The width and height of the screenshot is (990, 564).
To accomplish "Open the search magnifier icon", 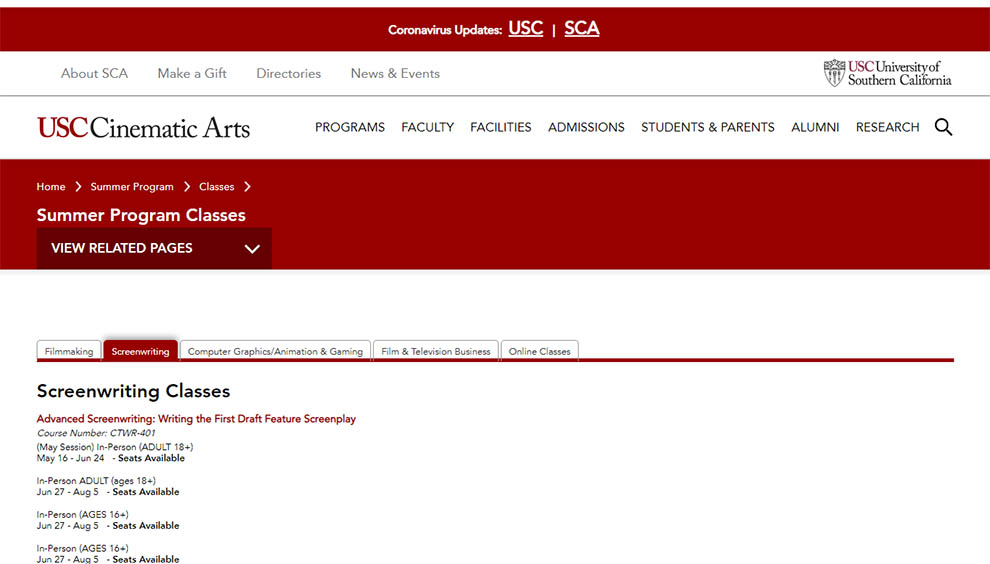I will pos(943,127).
